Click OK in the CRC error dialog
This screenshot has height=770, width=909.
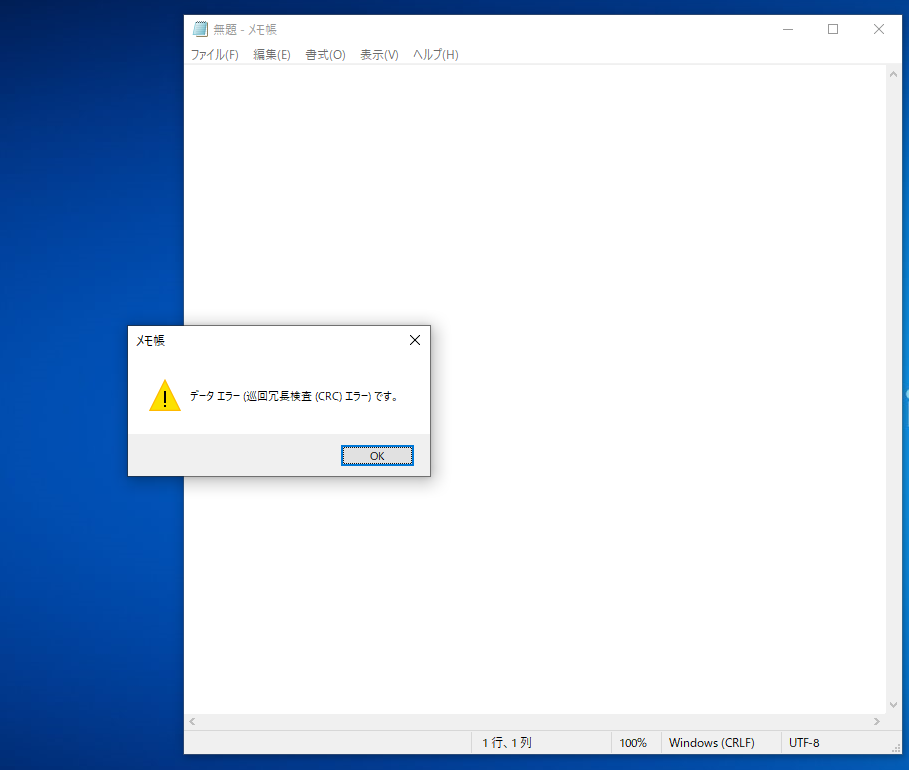coord(377,456)
